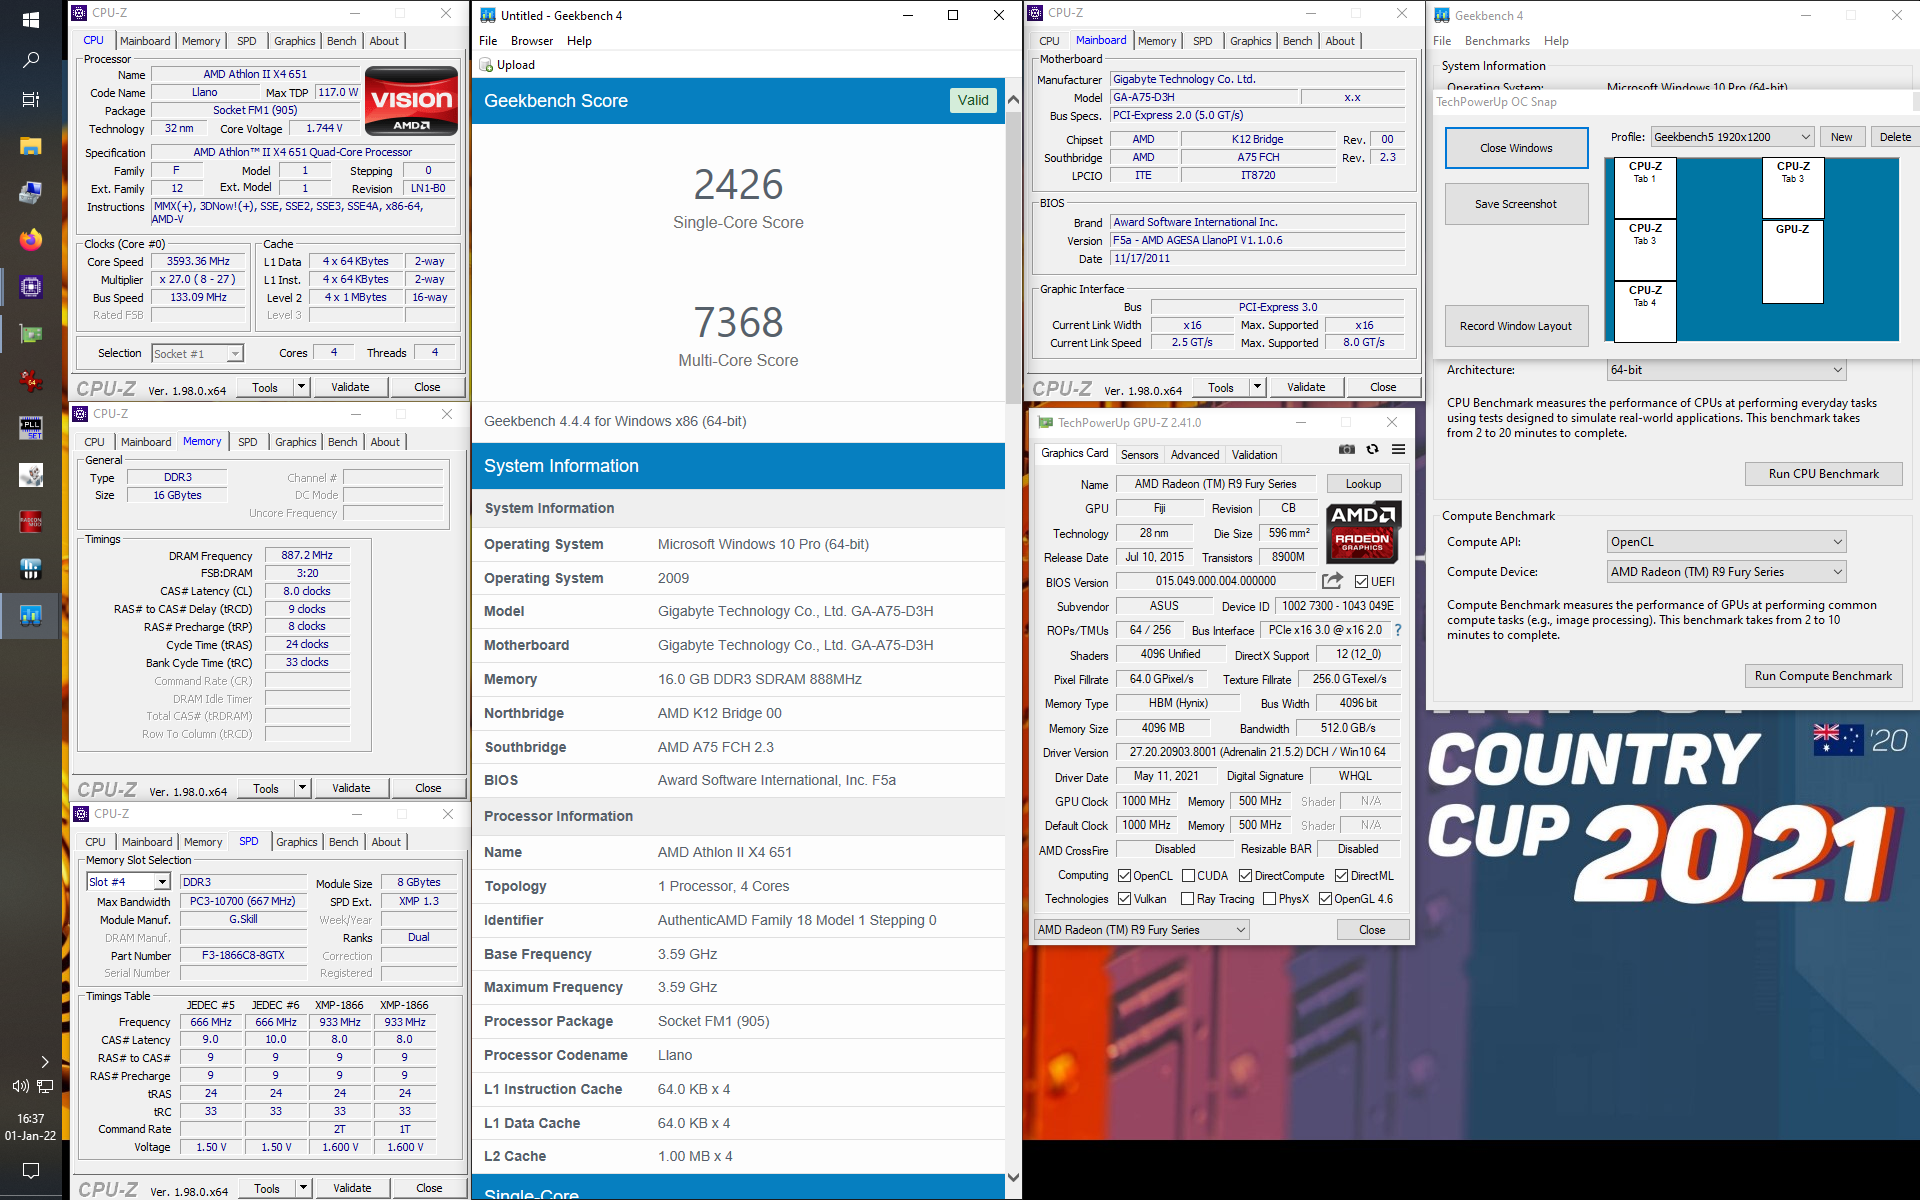
Task: Open File Explorer from the taskbar
Action: point(30,146)
